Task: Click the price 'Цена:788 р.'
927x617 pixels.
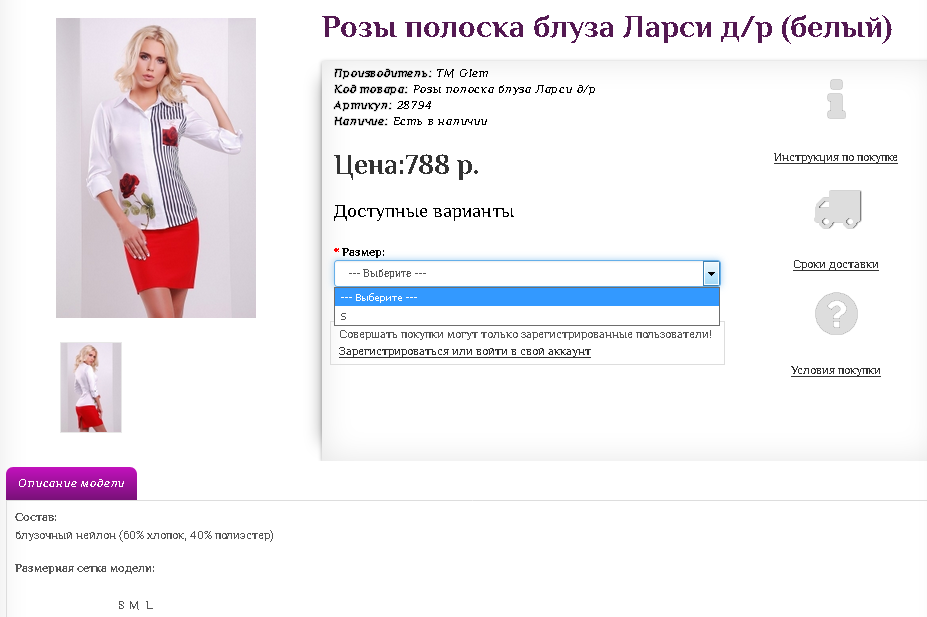Action: (406, 165)
